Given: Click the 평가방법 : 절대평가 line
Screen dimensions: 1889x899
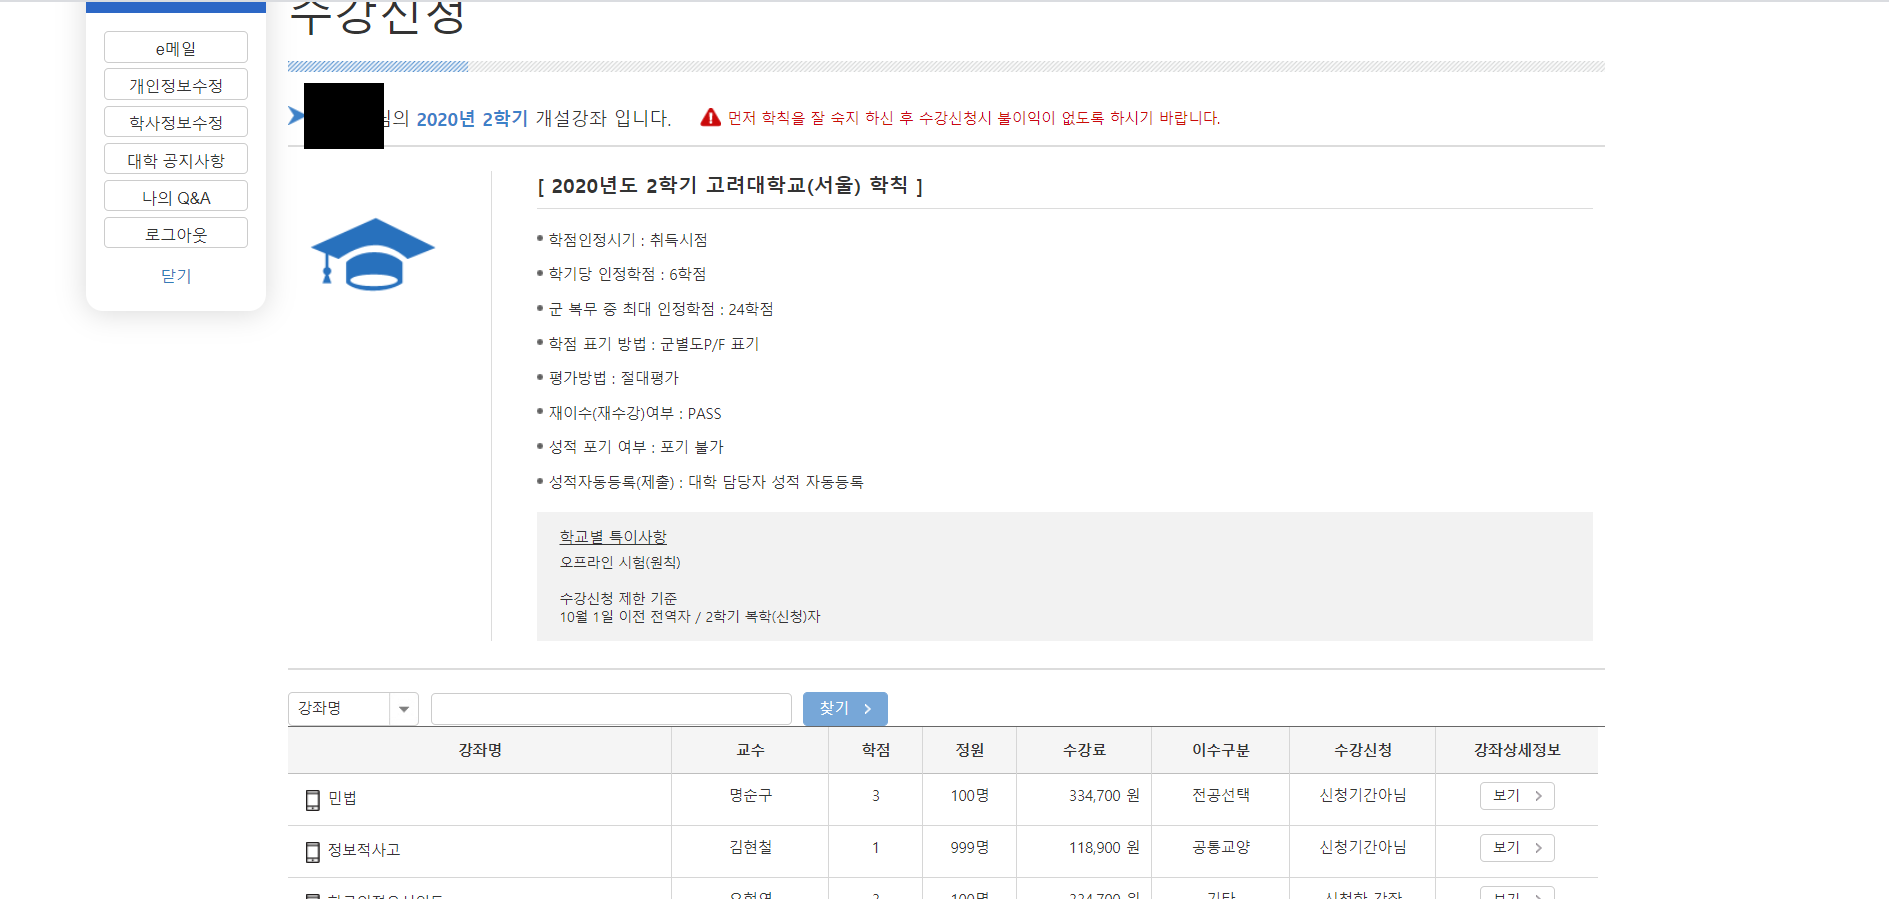Looking at the screenshot, I should [x=613, y=378].
